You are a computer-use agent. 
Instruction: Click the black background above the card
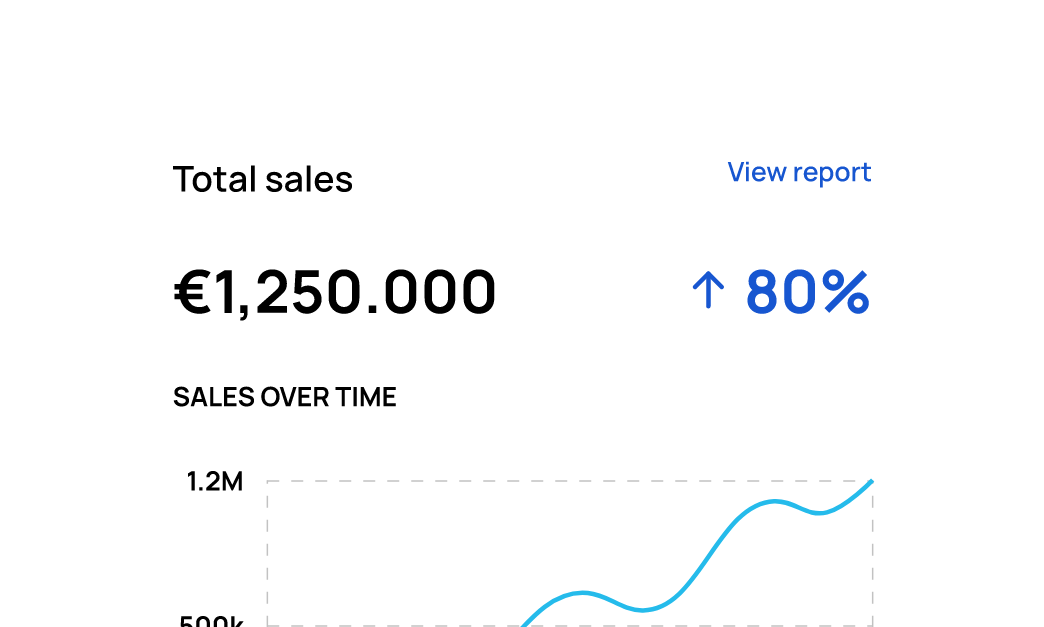click(520, 50)
